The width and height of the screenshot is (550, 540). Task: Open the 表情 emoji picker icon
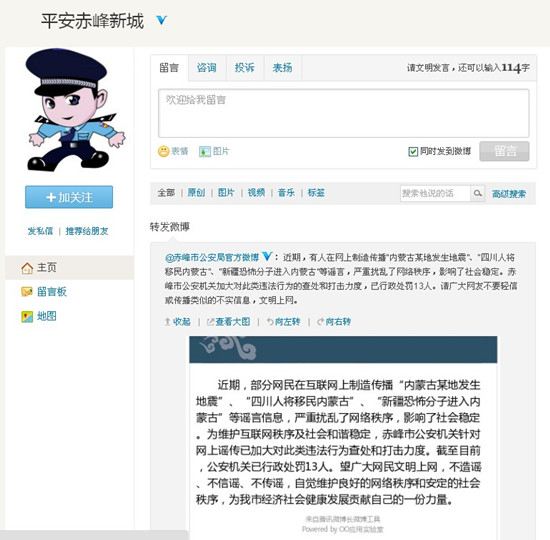pos(163,151)
